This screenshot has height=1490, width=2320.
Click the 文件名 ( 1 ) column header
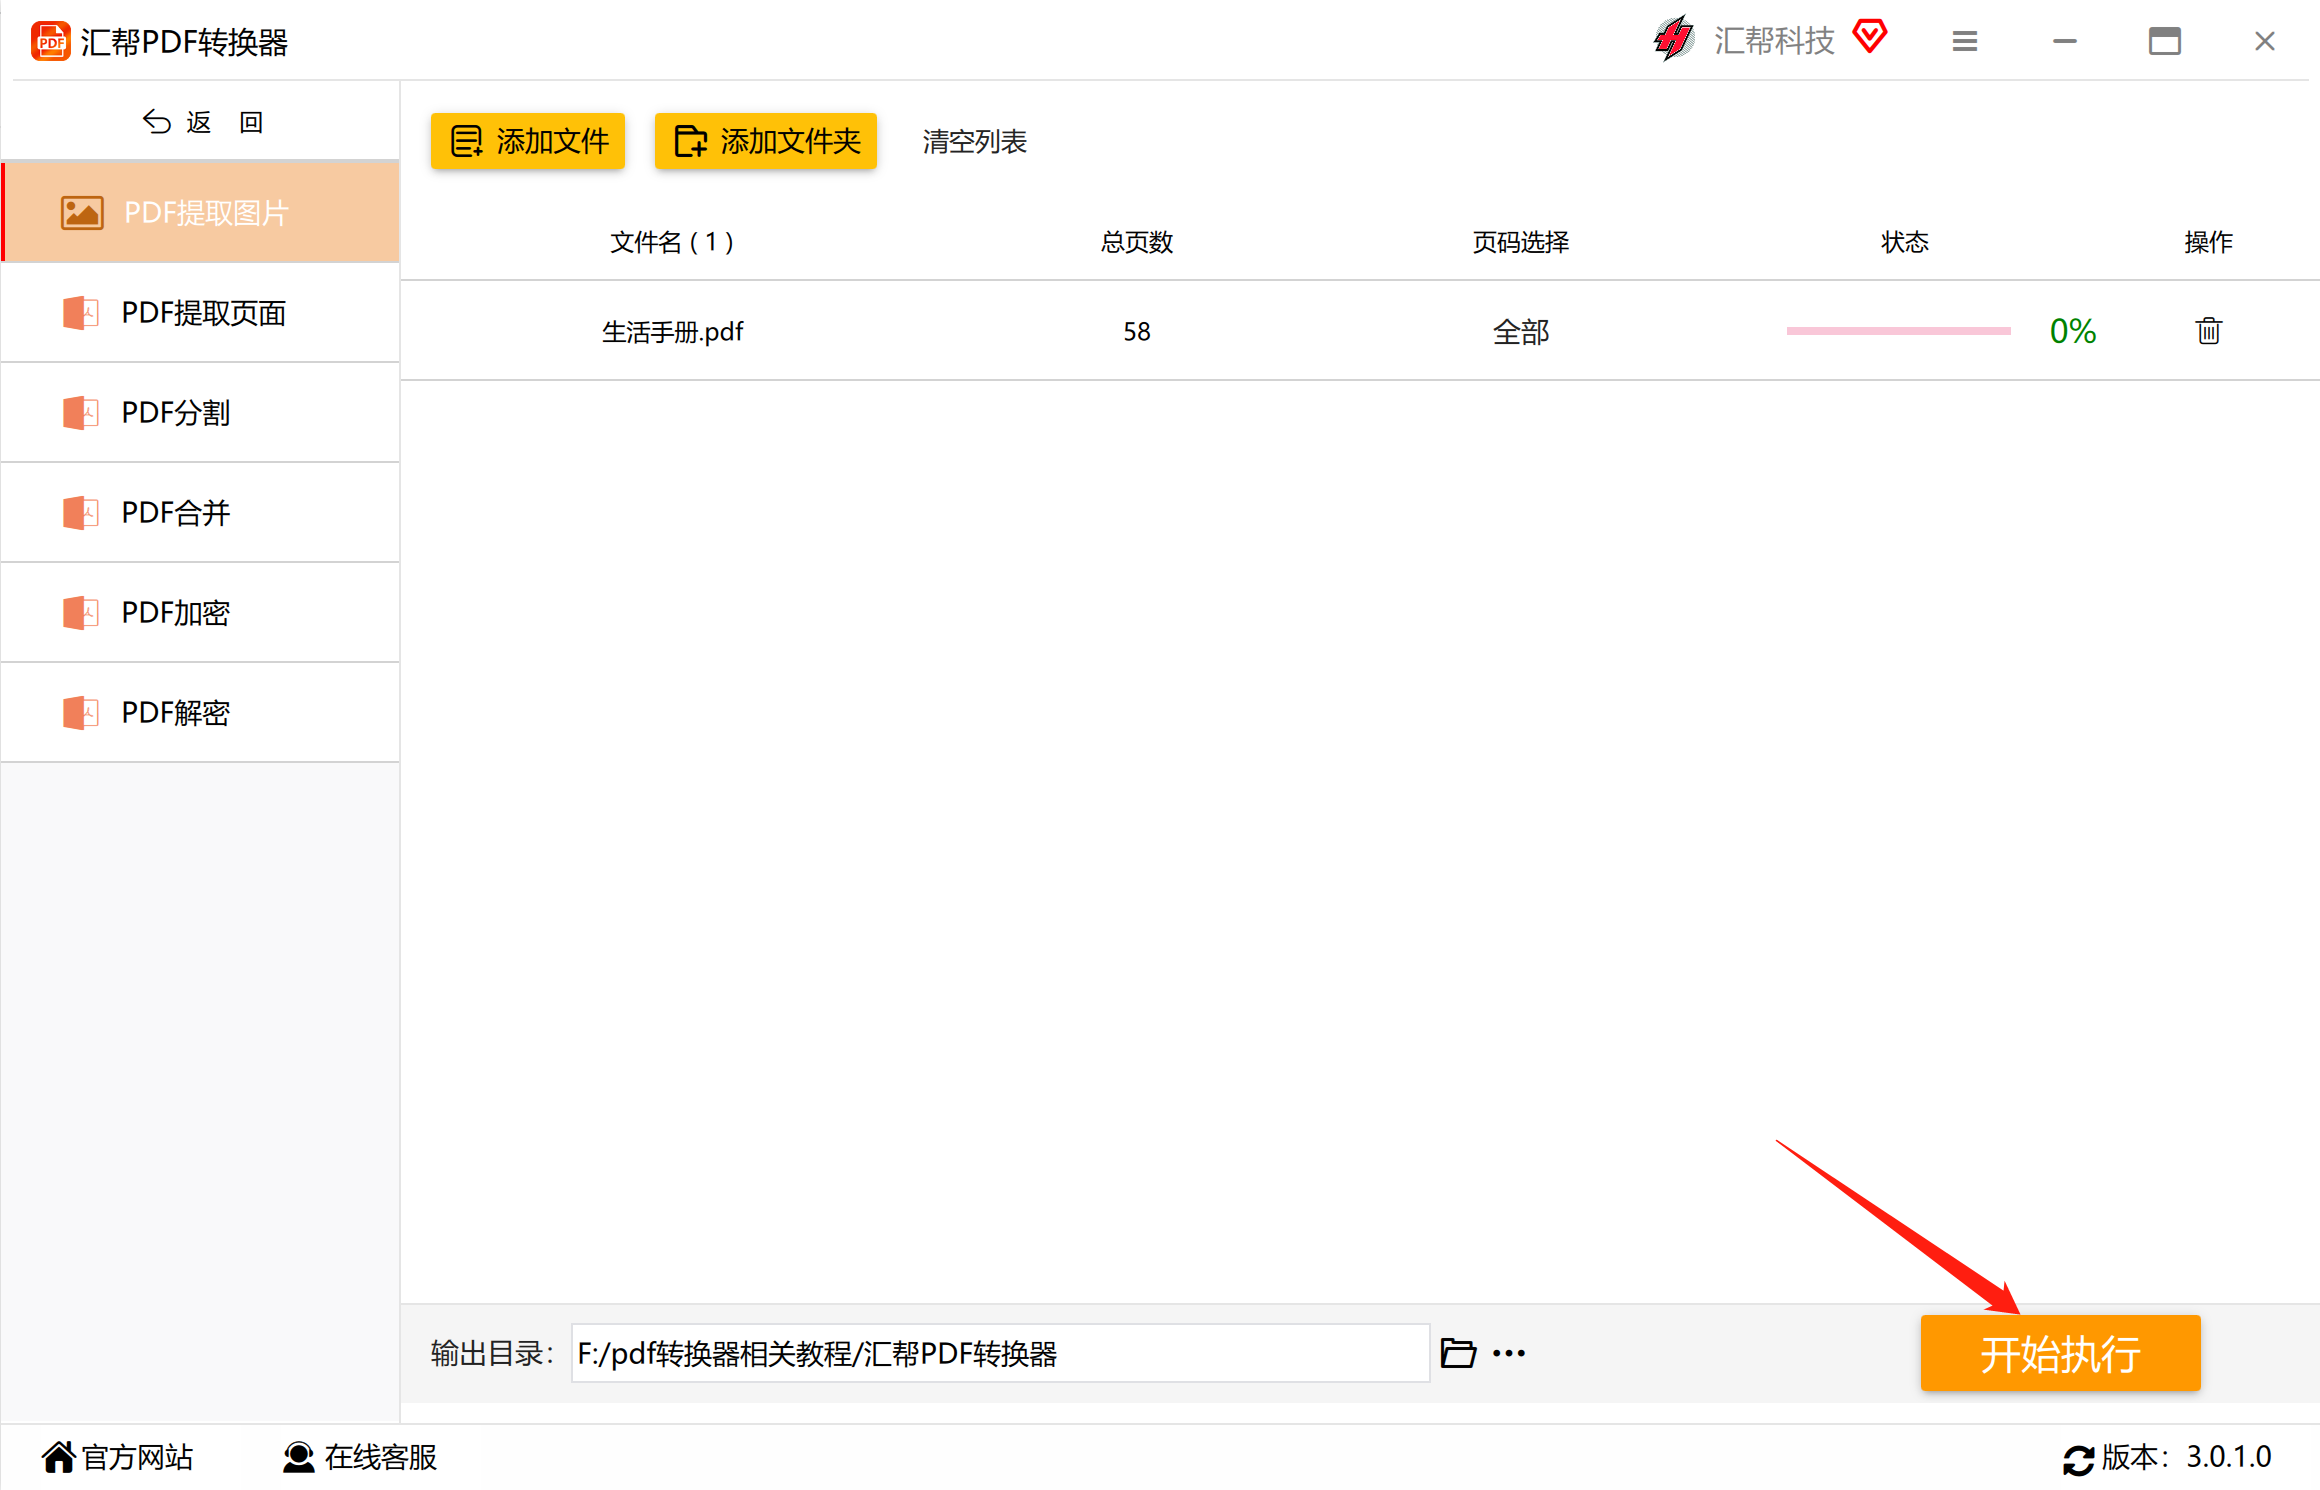pyautogui.click(x=672, y=242)
